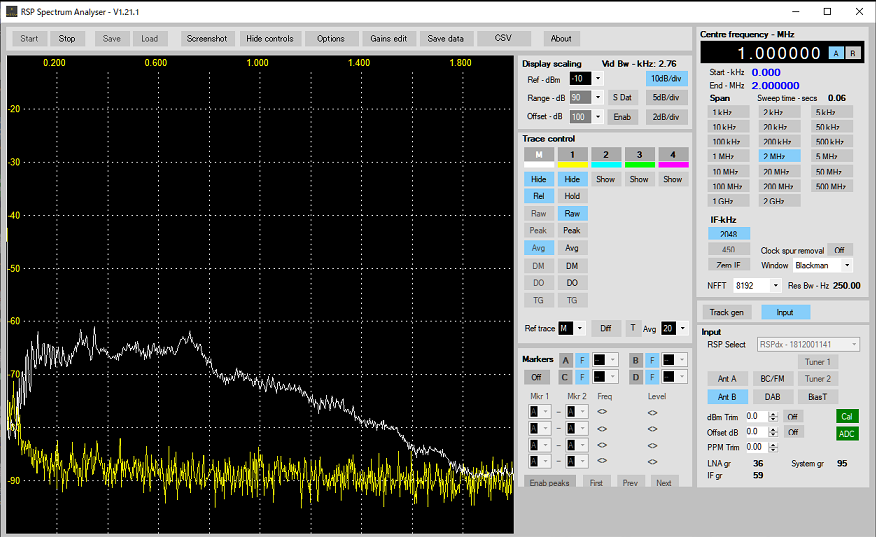Click the yellow trace 1 color swatch

pyautogui.click(x=572, y=165)
